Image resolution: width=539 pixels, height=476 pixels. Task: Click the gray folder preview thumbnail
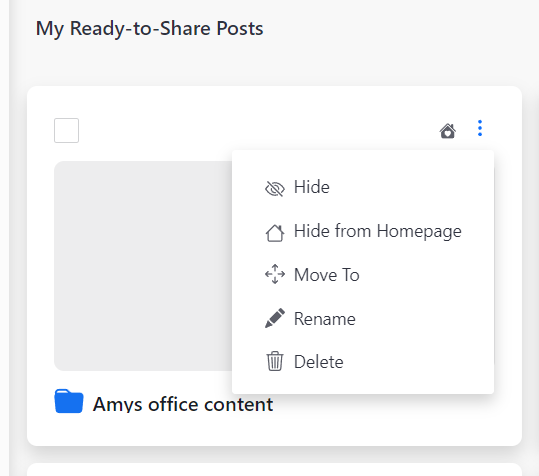tap(143, 266)
